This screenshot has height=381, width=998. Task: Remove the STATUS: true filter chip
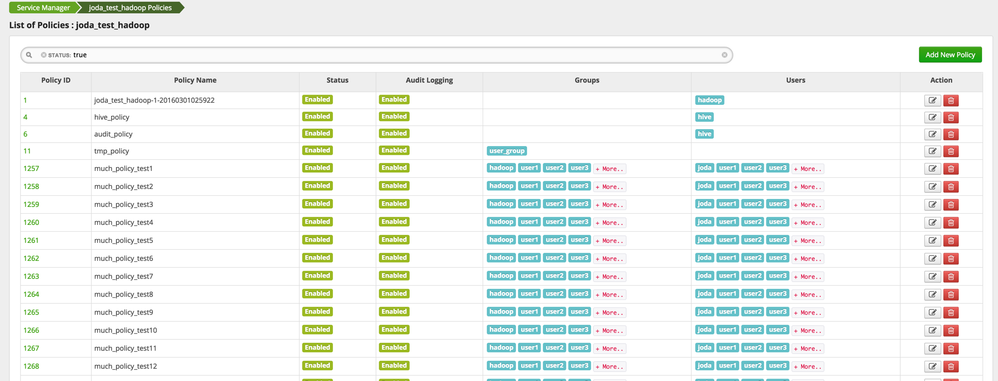click(x=44, y=55)
